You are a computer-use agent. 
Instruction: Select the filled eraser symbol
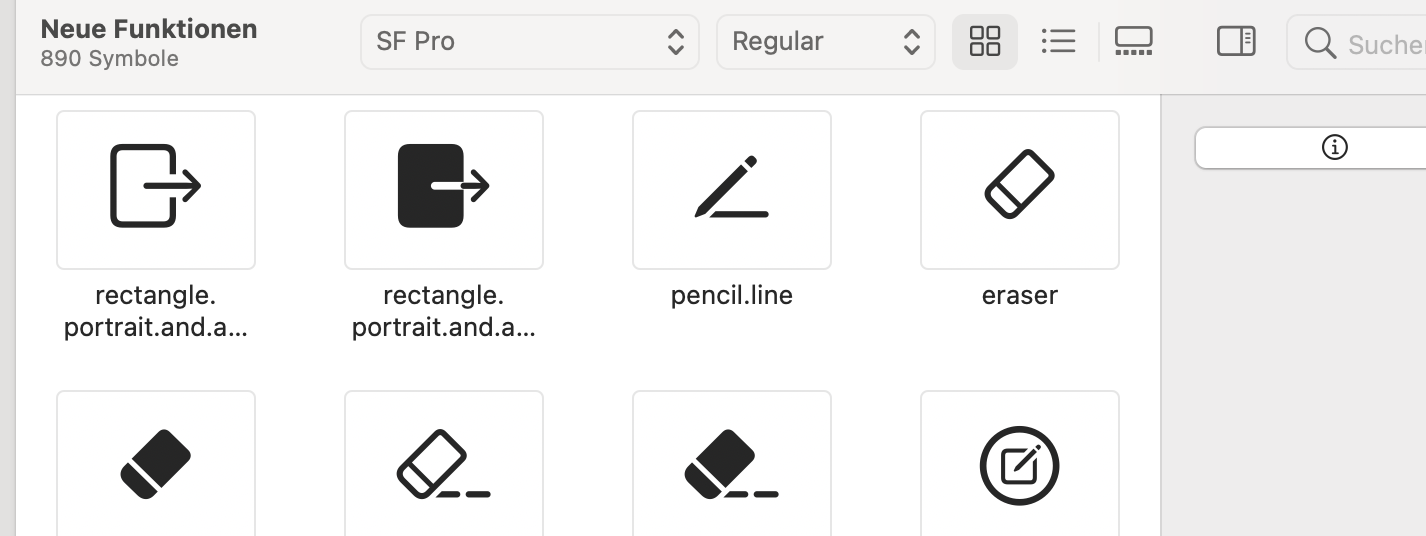(156, 464)
